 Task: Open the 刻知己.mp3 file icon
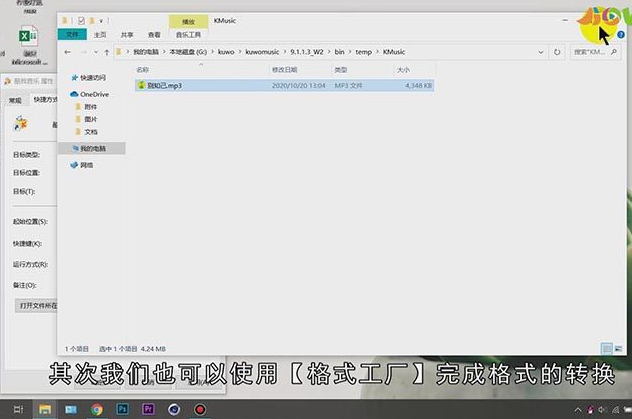tap(141, 85)
